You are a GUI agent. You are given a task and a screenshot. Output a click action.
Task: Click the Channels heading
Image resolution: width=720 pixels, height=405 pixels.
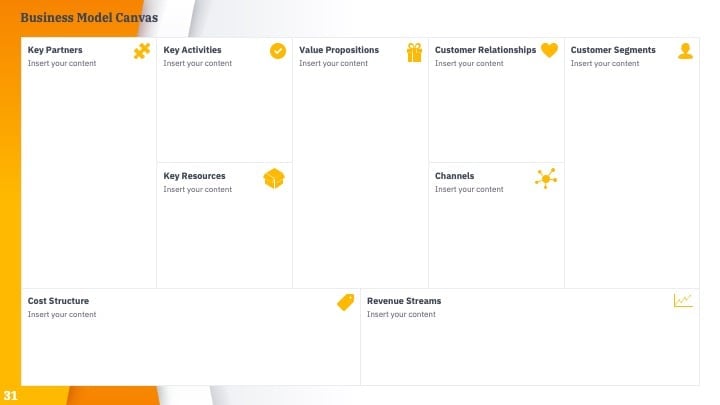coord(454,176)
